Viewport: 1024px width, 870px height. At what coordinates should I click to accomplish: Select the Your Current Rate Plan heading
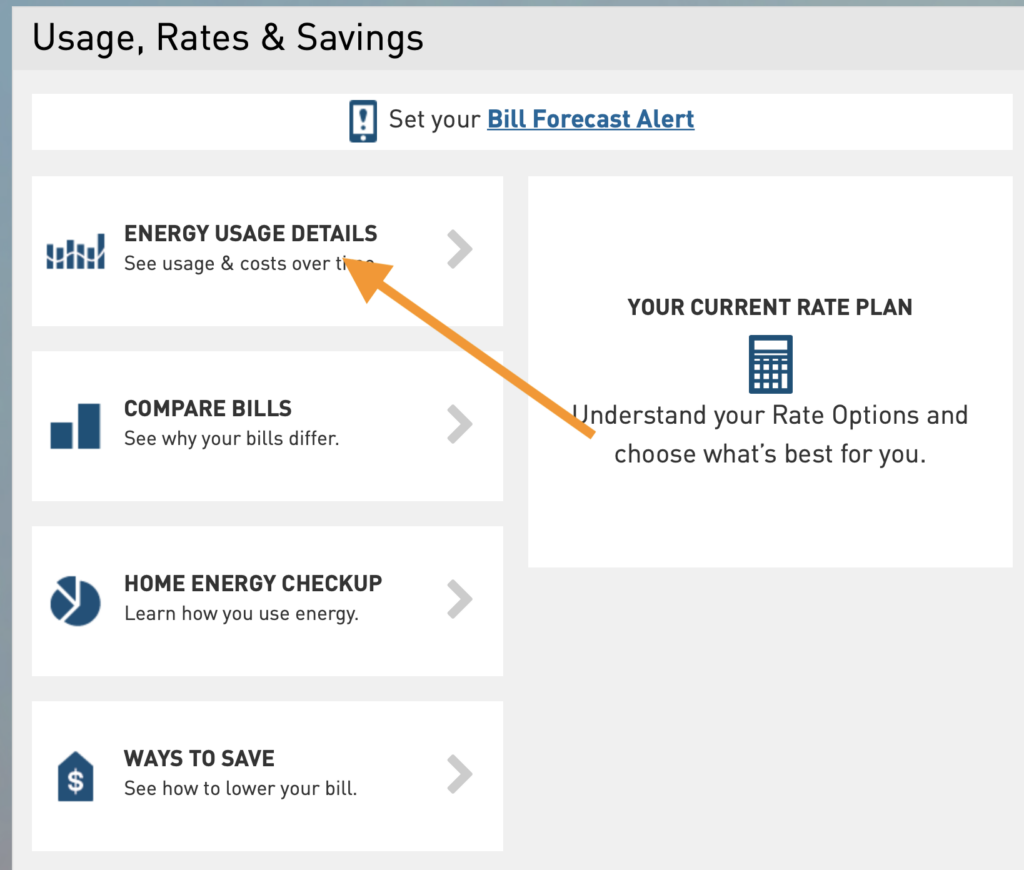click(x=770, y=308)
